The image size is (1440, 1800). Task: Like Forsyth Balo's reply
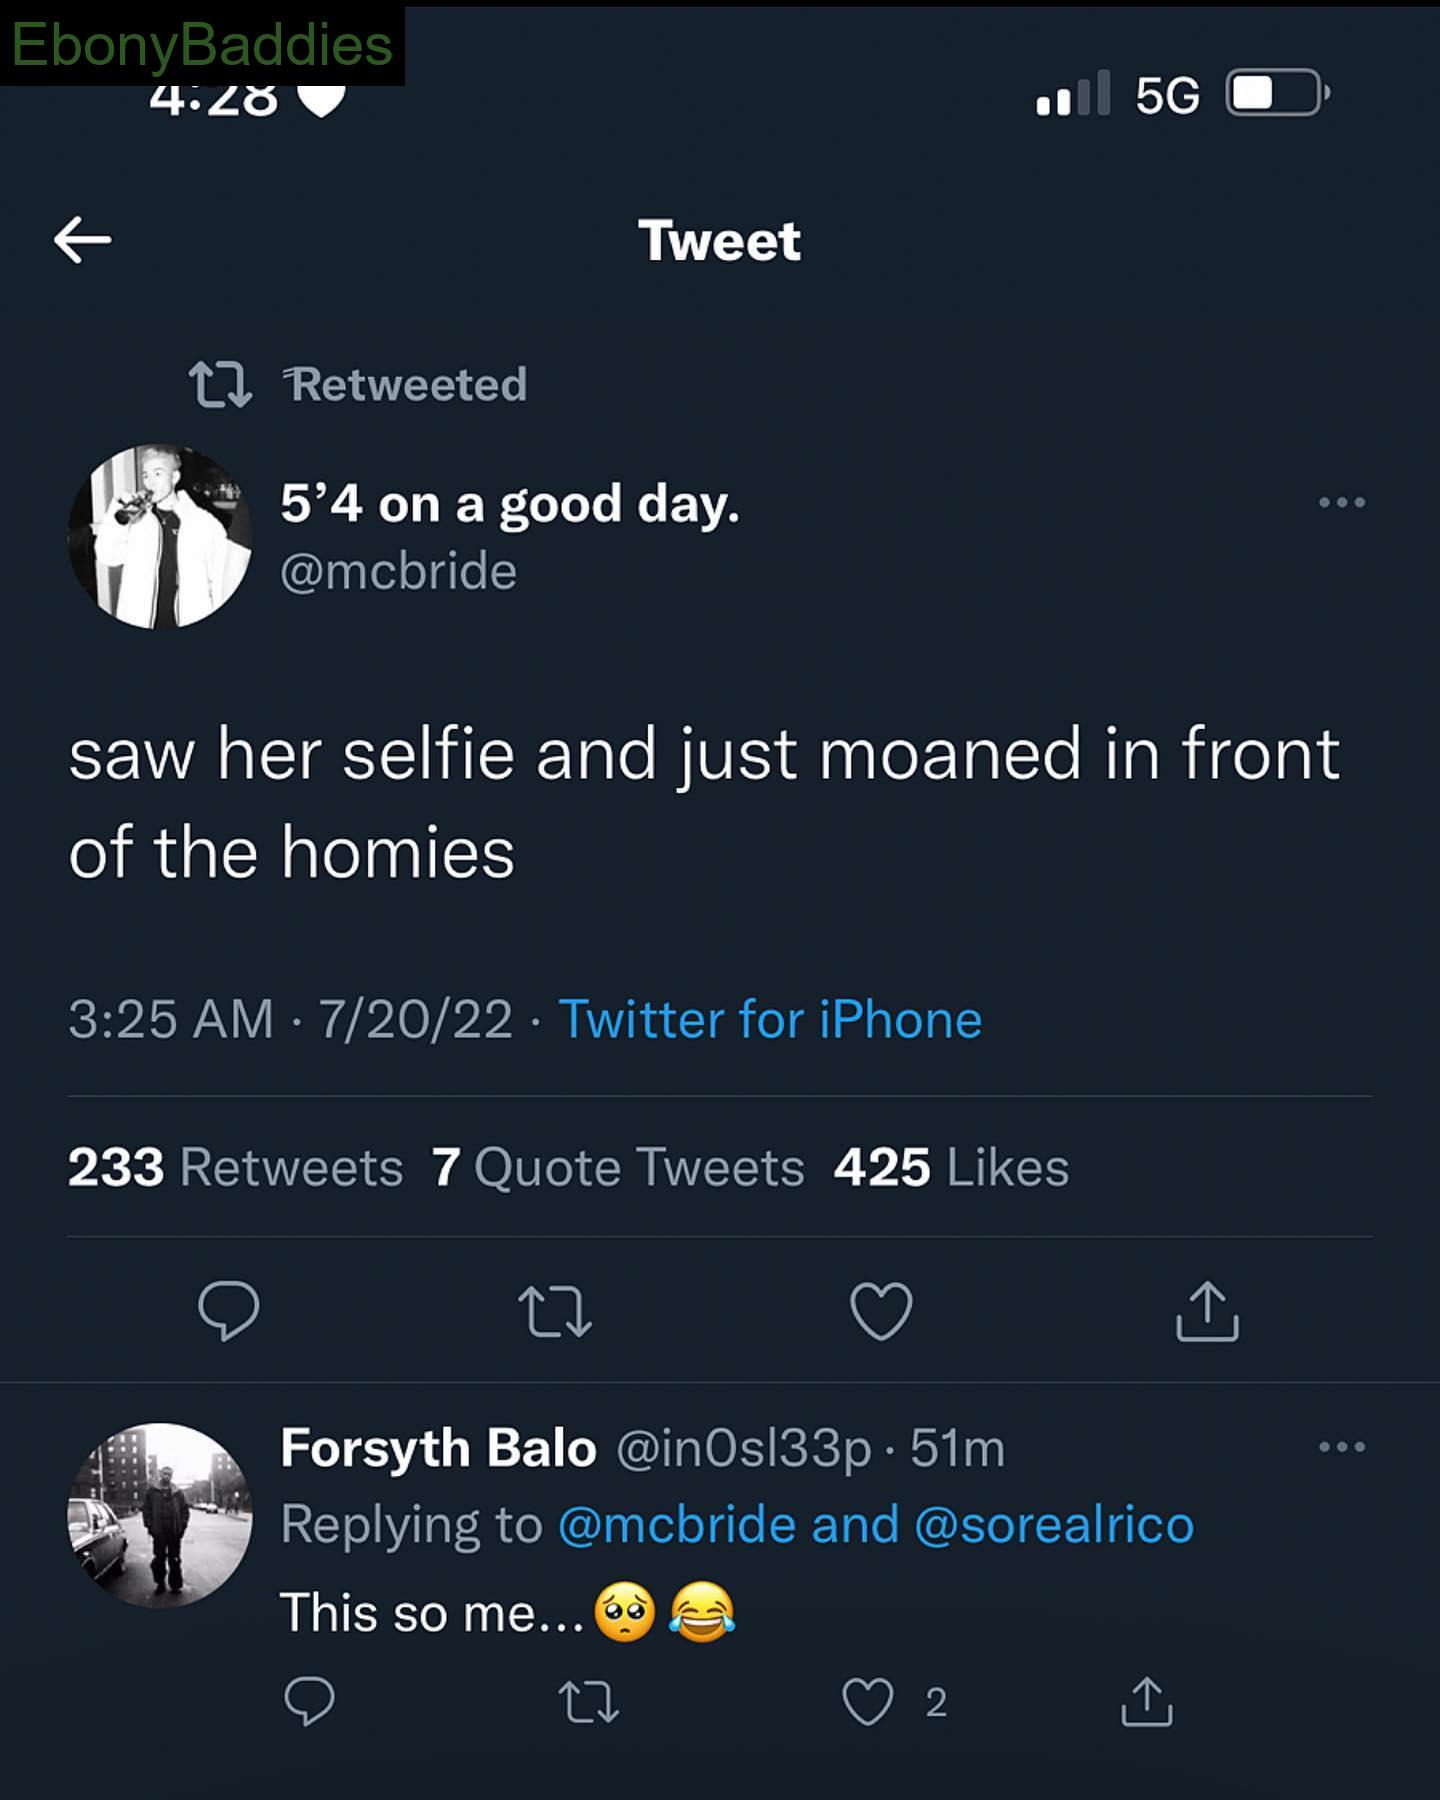pyautogui.click(x=867, y=1702)
